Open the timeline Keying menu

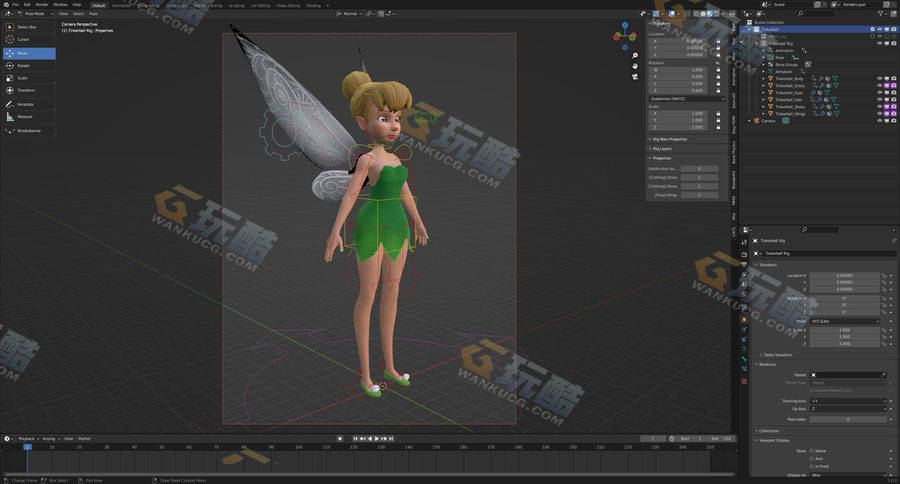coord(51,439)
